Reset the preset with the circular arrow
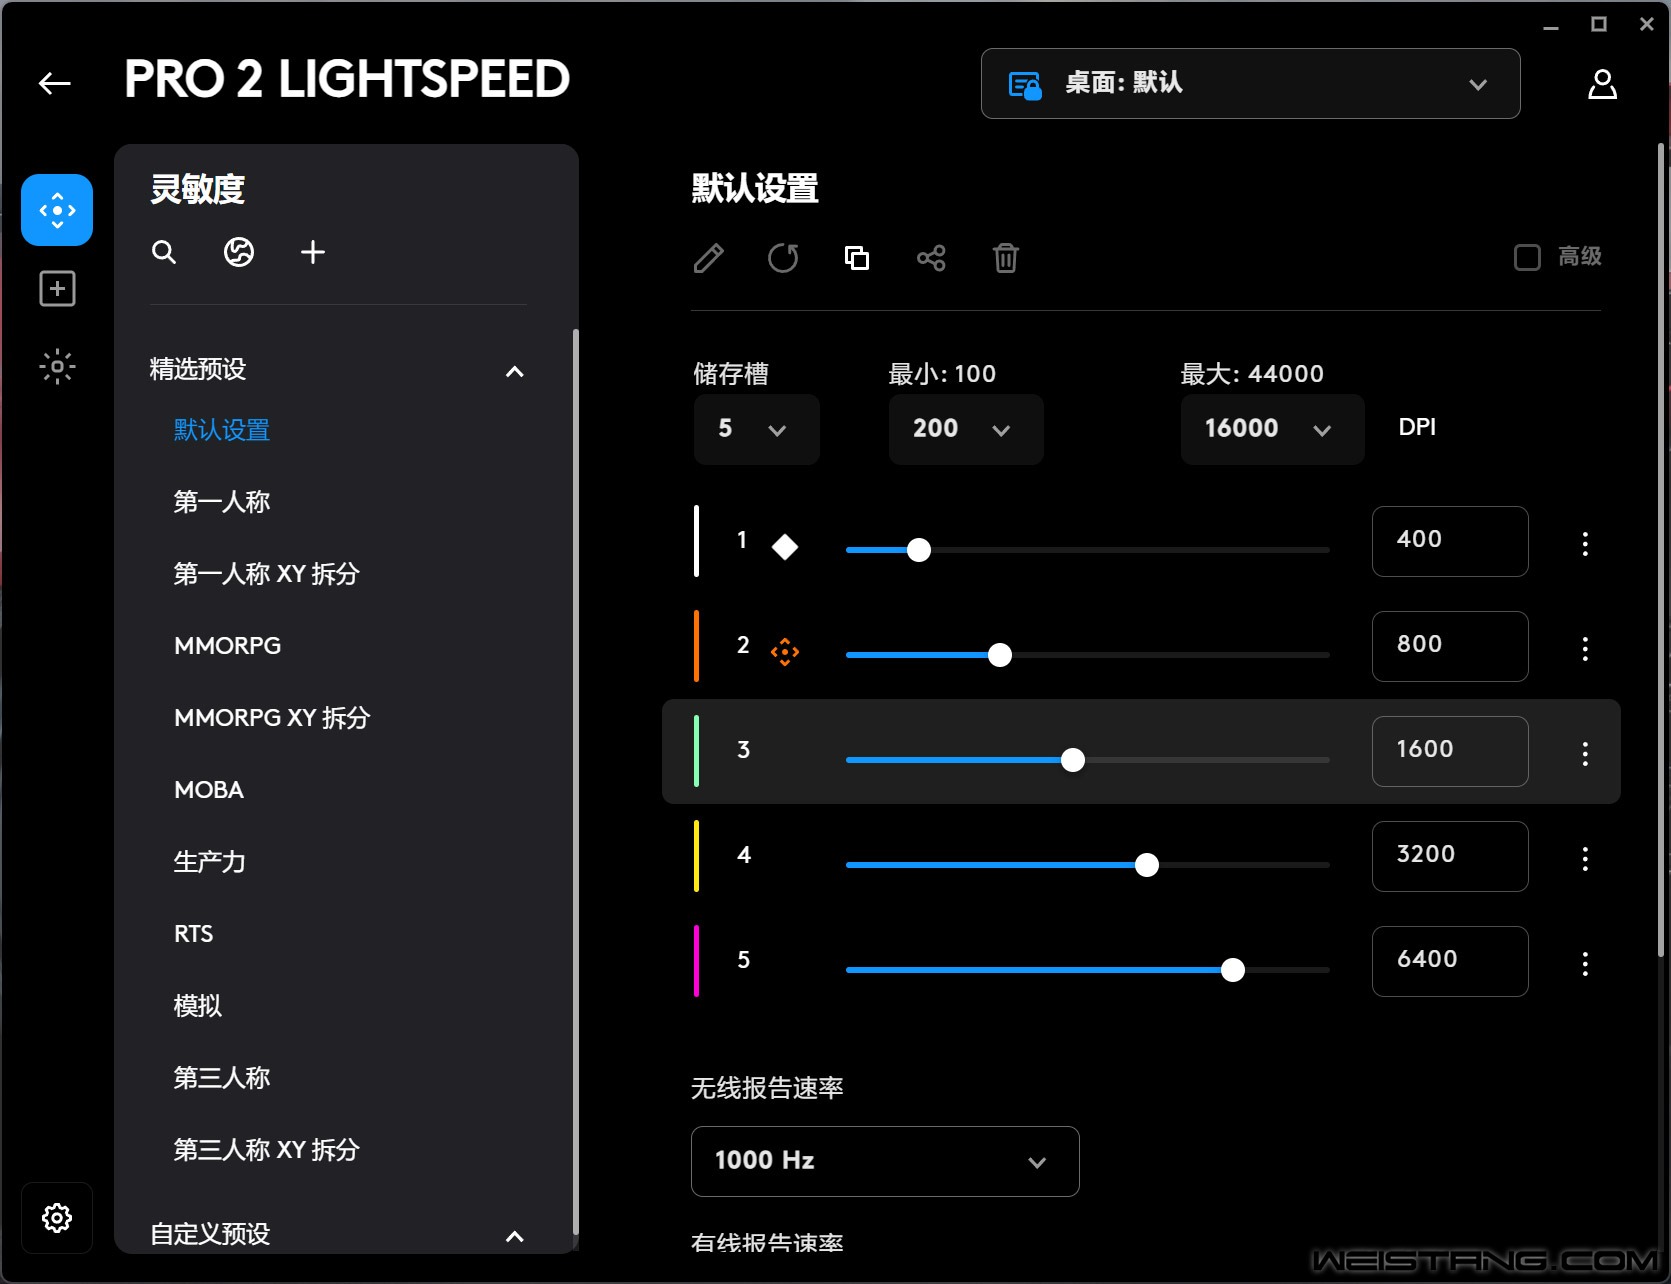 pos(783,258)
